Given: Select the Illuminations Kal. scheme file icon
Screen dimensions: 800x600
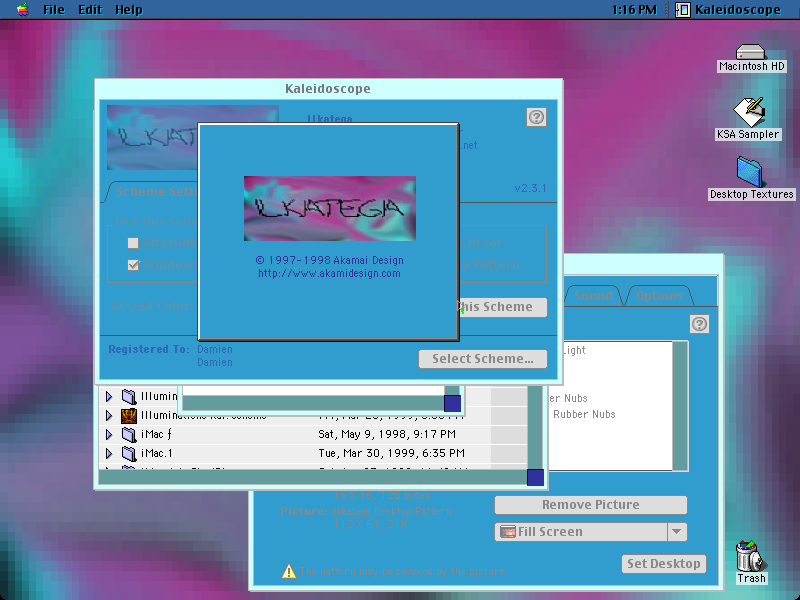Looking at the screenshot, I should (x=129, y=415).
